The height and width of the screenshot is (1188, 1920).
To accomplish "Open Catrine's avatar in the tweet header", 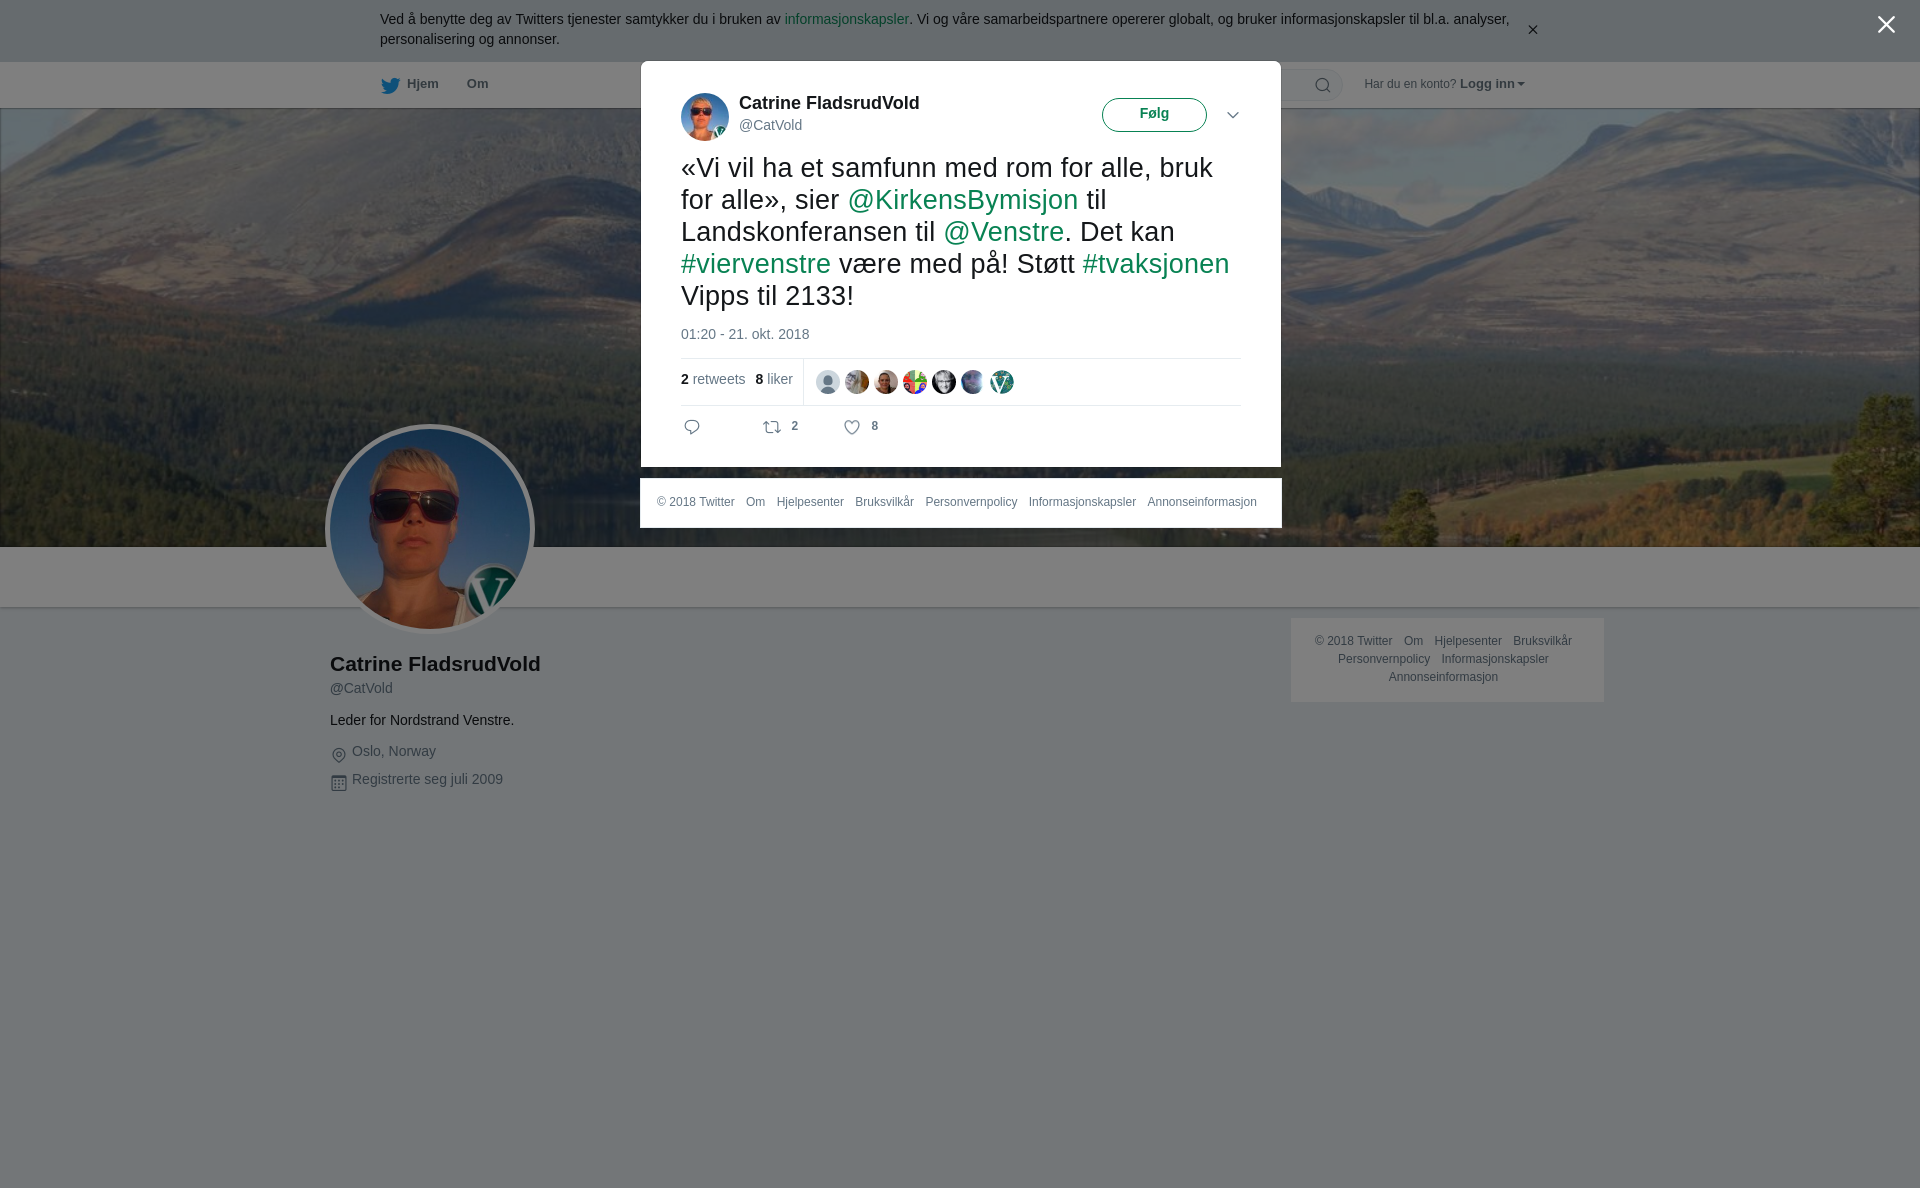I will pyautogui.click(x=705, y=117).
